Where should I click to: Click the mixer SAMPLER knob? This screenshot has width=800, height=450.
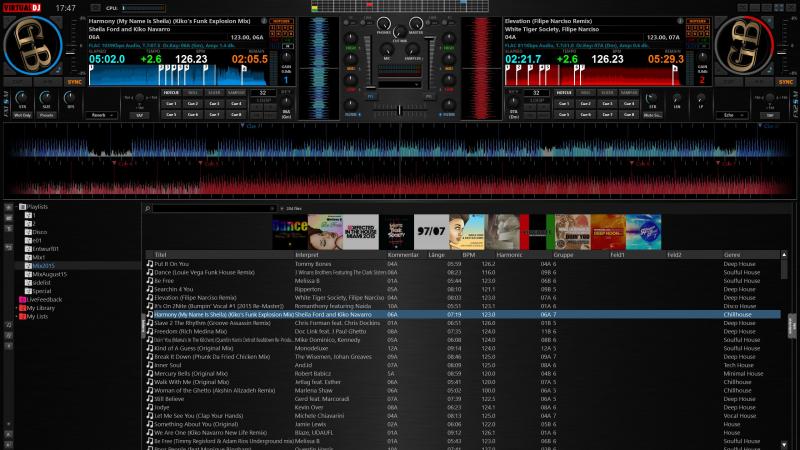tap(412, 49)
